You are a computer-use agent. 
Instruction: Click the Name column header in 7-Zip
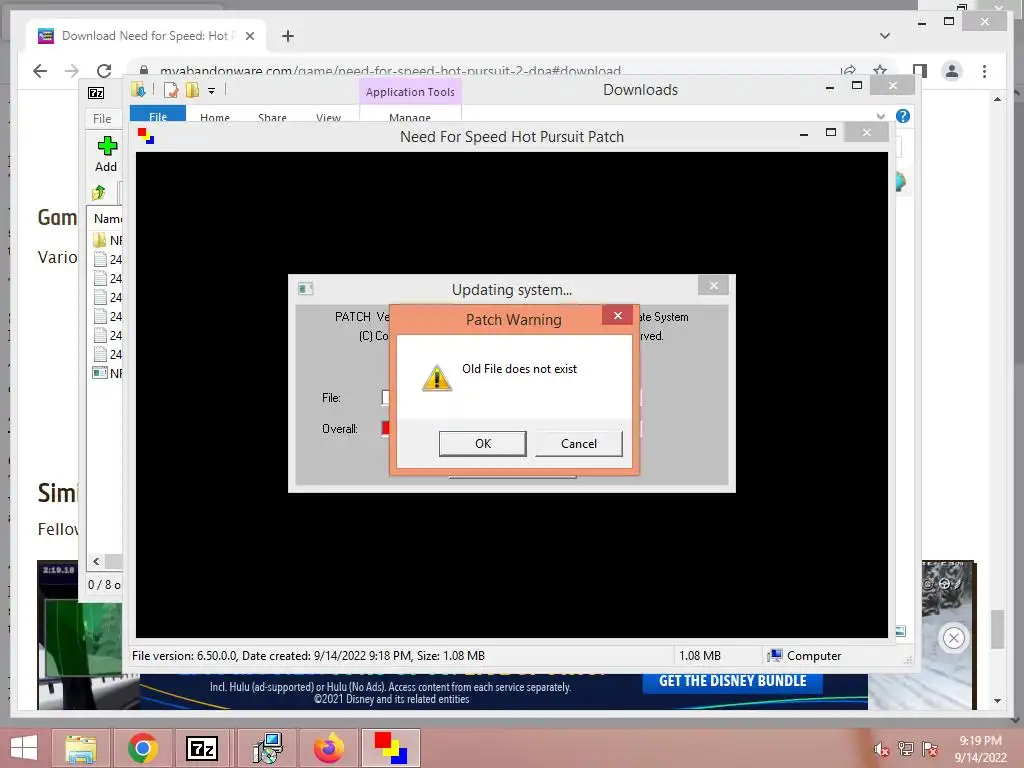107,219
